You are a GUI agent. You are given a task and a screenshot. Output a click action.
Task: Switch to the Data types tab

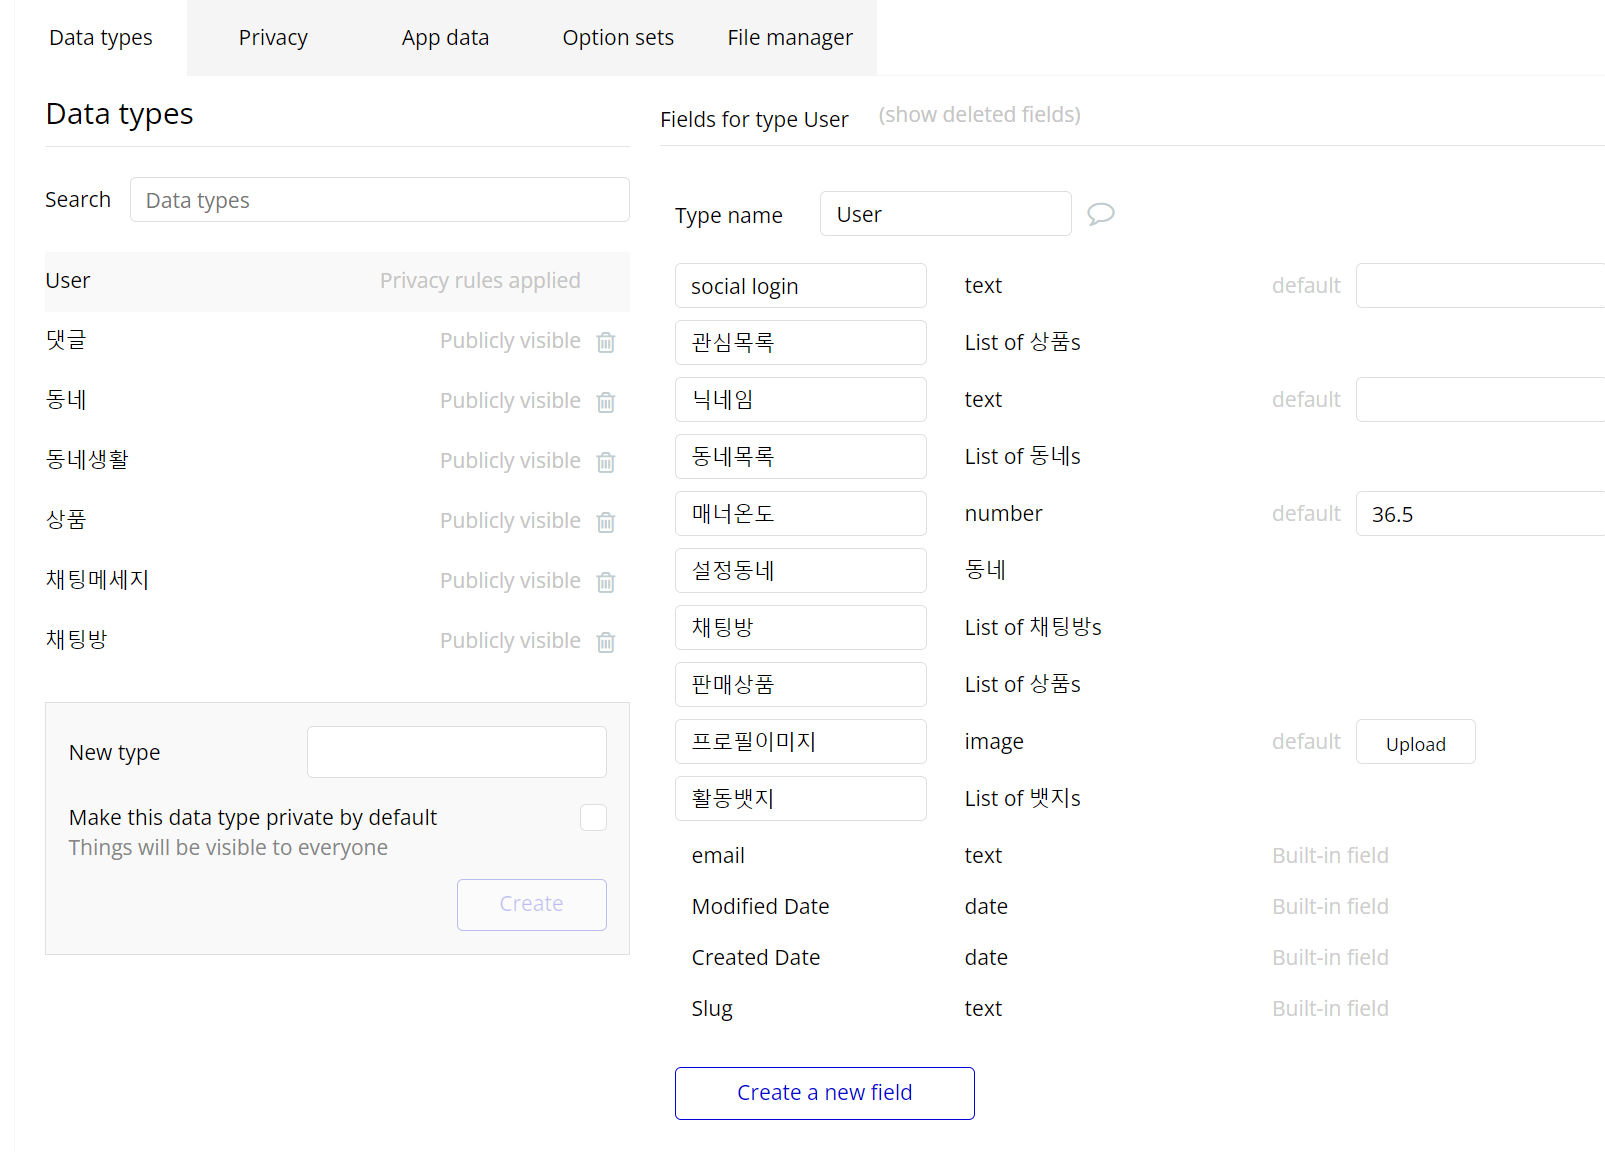click(101, 38)
